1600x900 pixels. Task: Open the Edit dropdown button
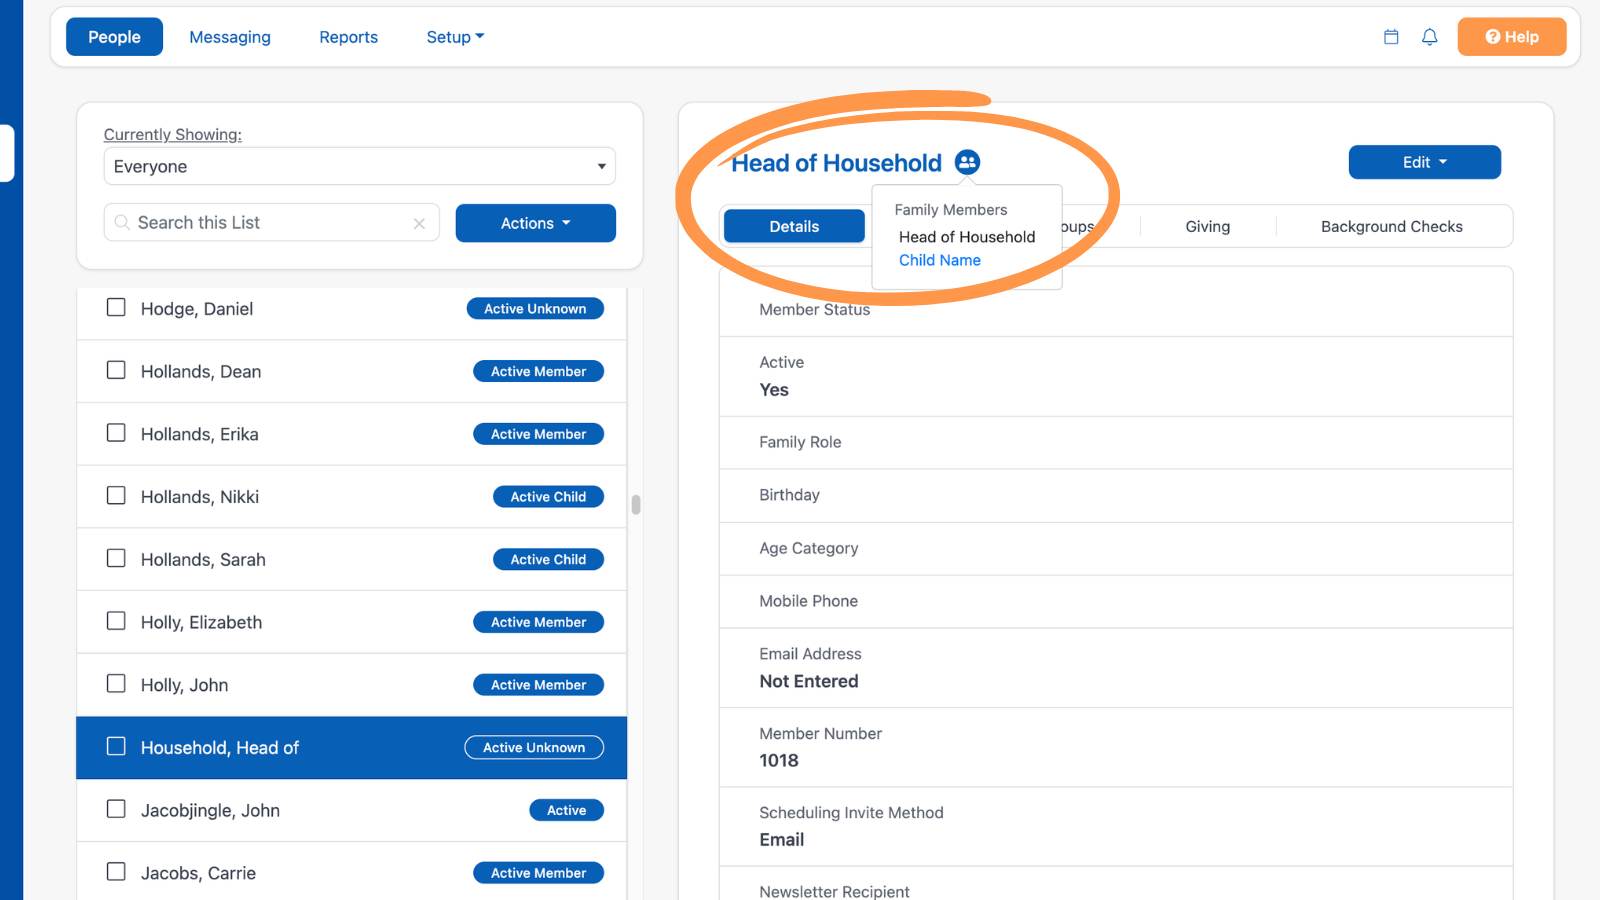point(1425,162)
